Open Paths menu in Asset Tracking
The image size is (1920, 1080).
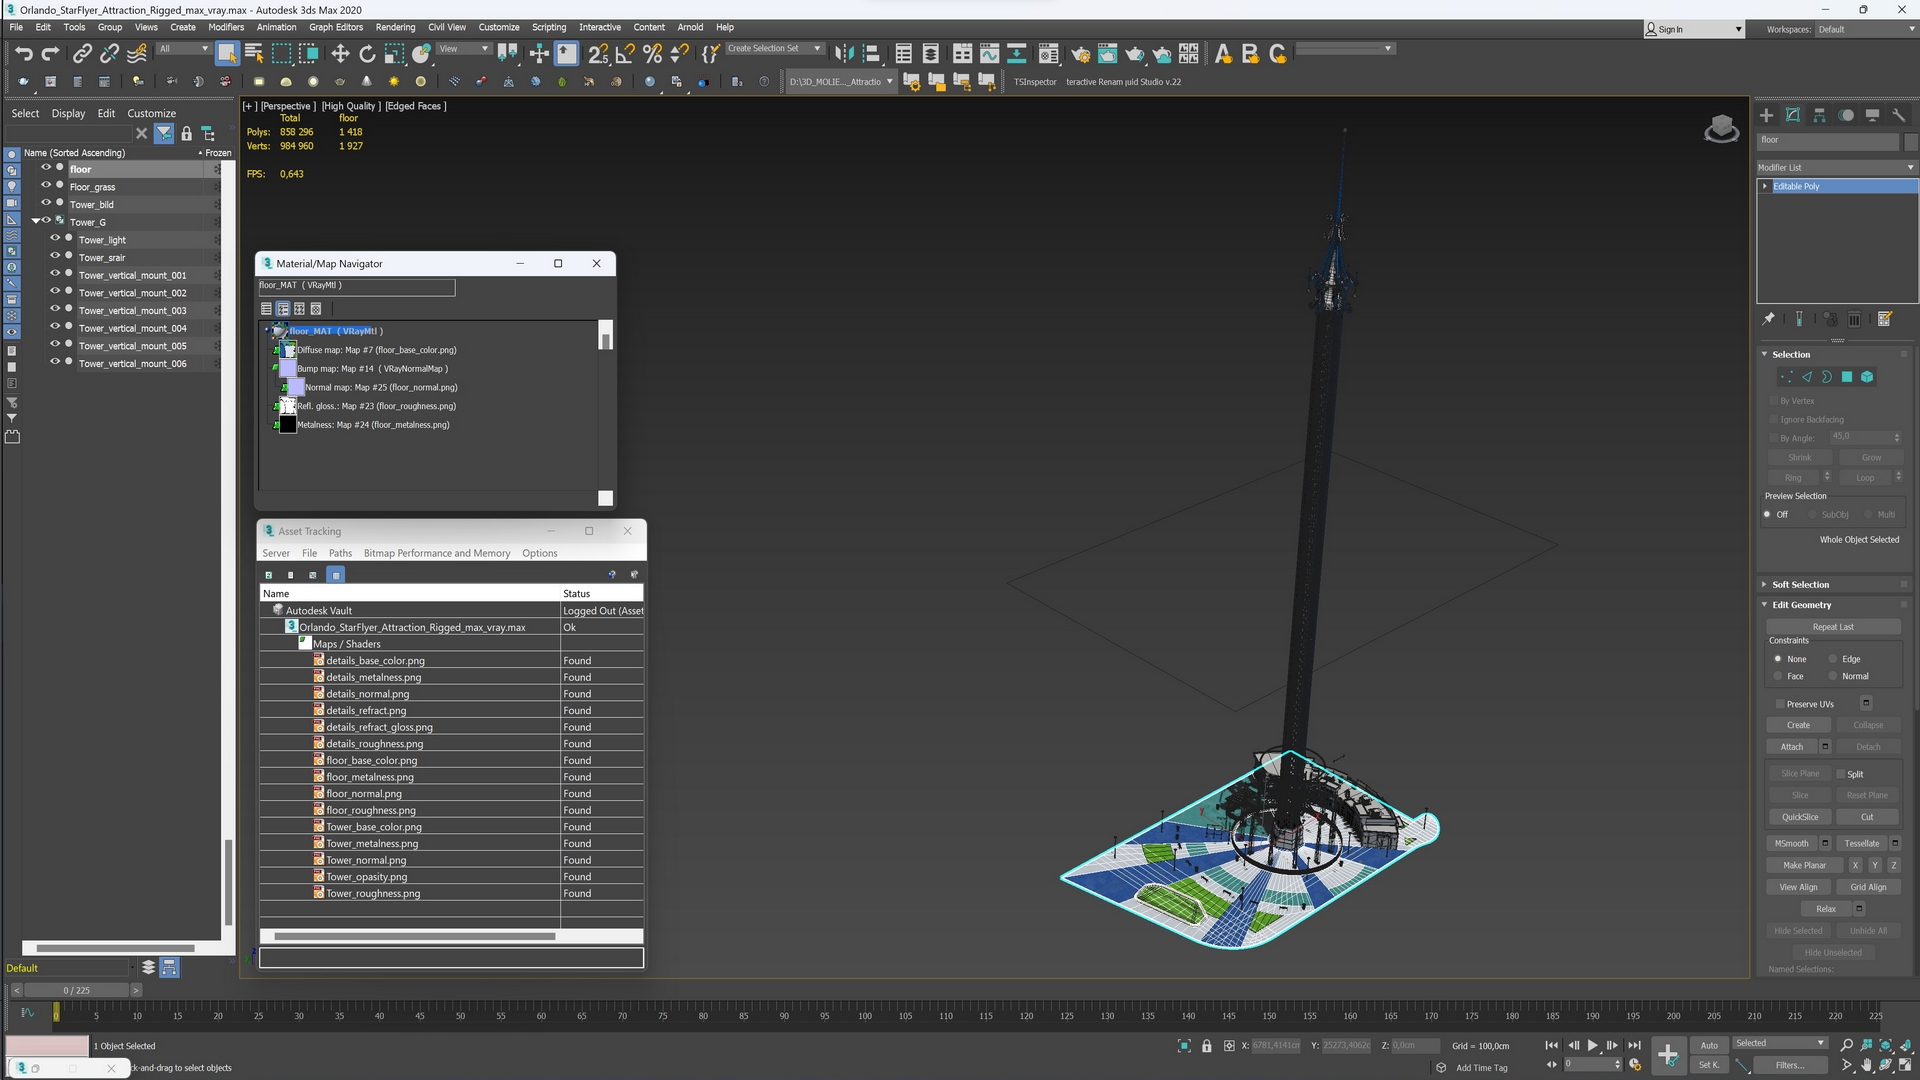click(340, 553)
